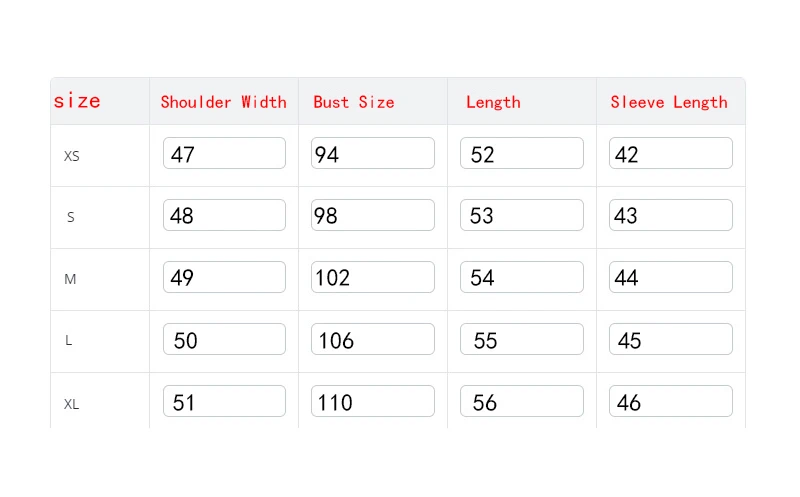Image resolution: width=800 pixels, height=497 pixels.
Task: Click the S Length field showing 53
Action: click(521, 215)
